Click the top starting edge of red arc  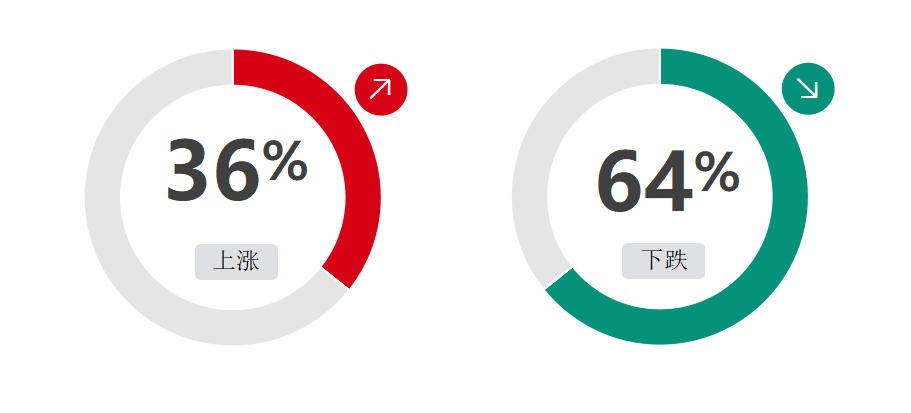tap(234, 67)
